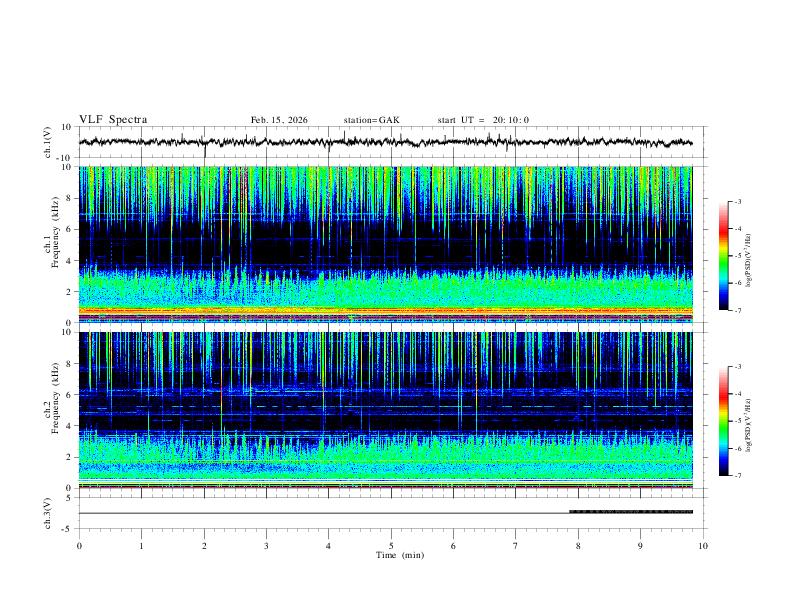The height and width of the screenshot is (612, 792).
Task: Click the "-4" tick on ch.2 colorbar
Action: [738, 394]
